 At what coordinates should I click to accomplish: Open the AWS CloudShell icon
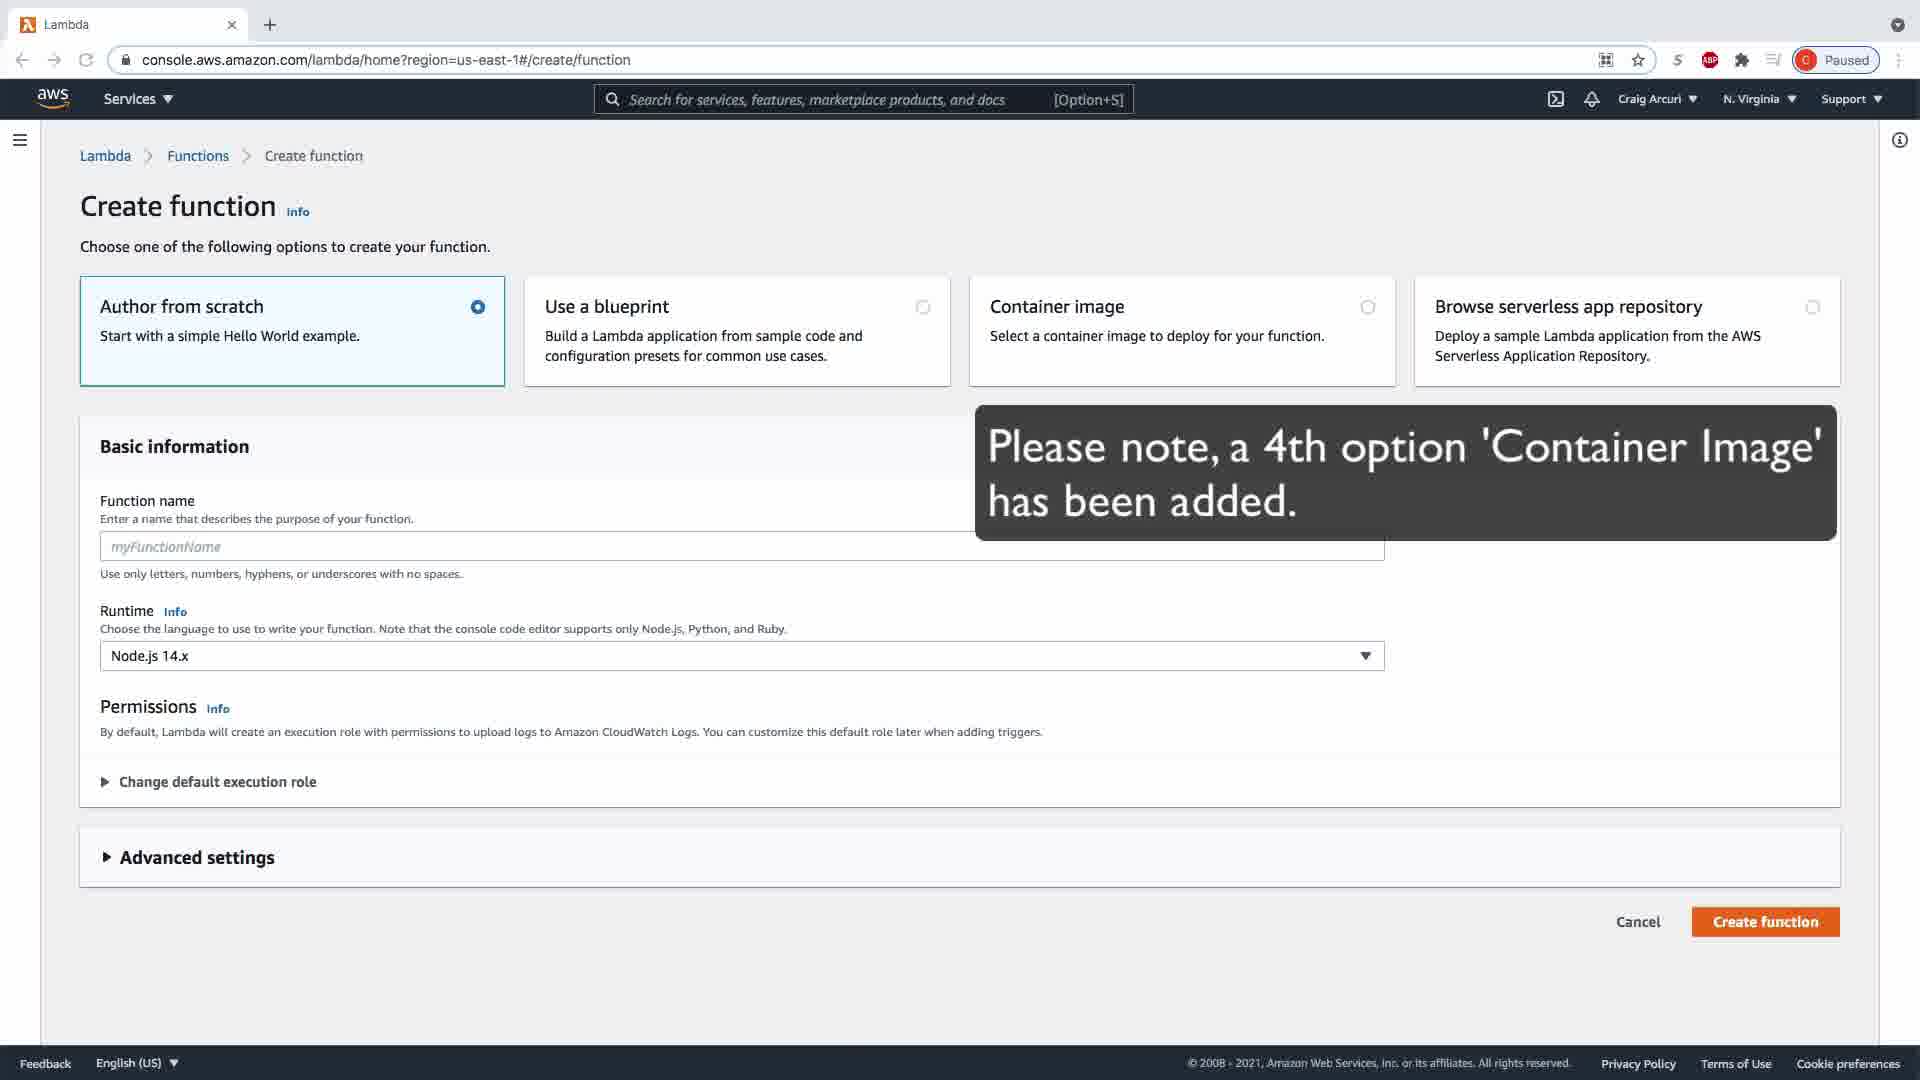(1556, 99)
